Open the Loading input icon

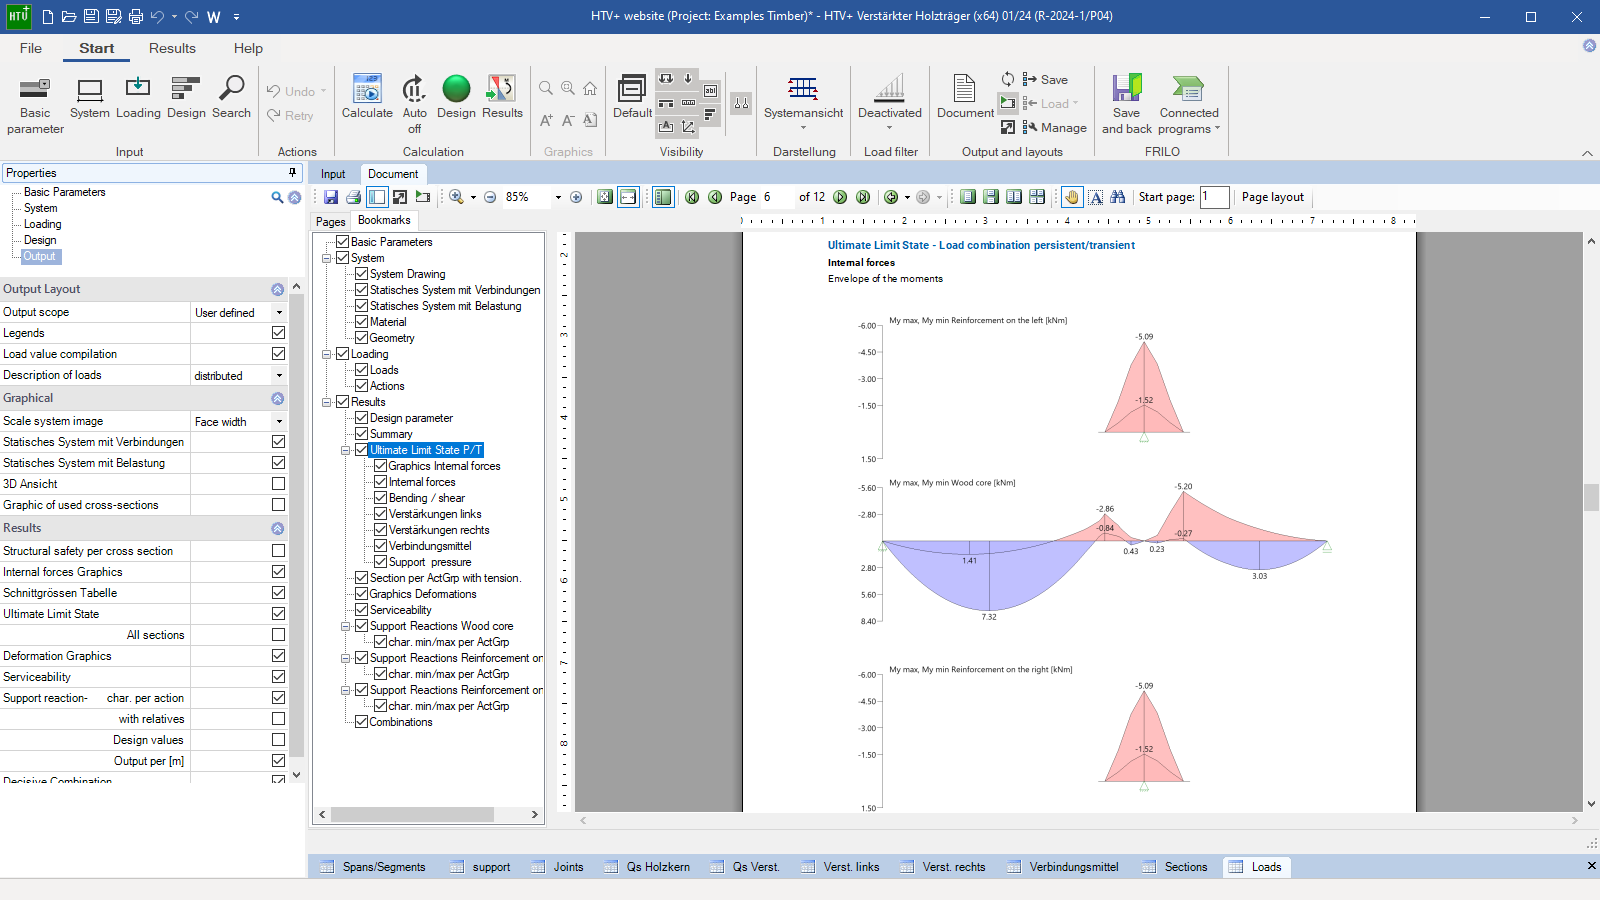point(138,98)
